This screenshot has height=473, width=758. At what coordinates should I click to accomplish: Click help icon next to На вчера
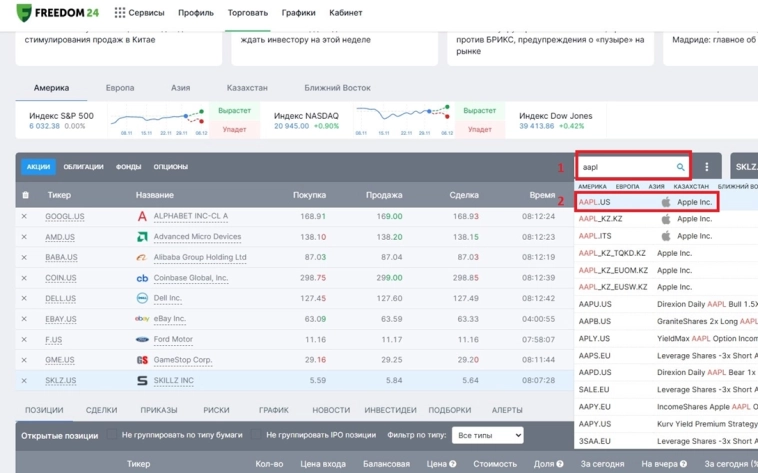coord(683,464)
